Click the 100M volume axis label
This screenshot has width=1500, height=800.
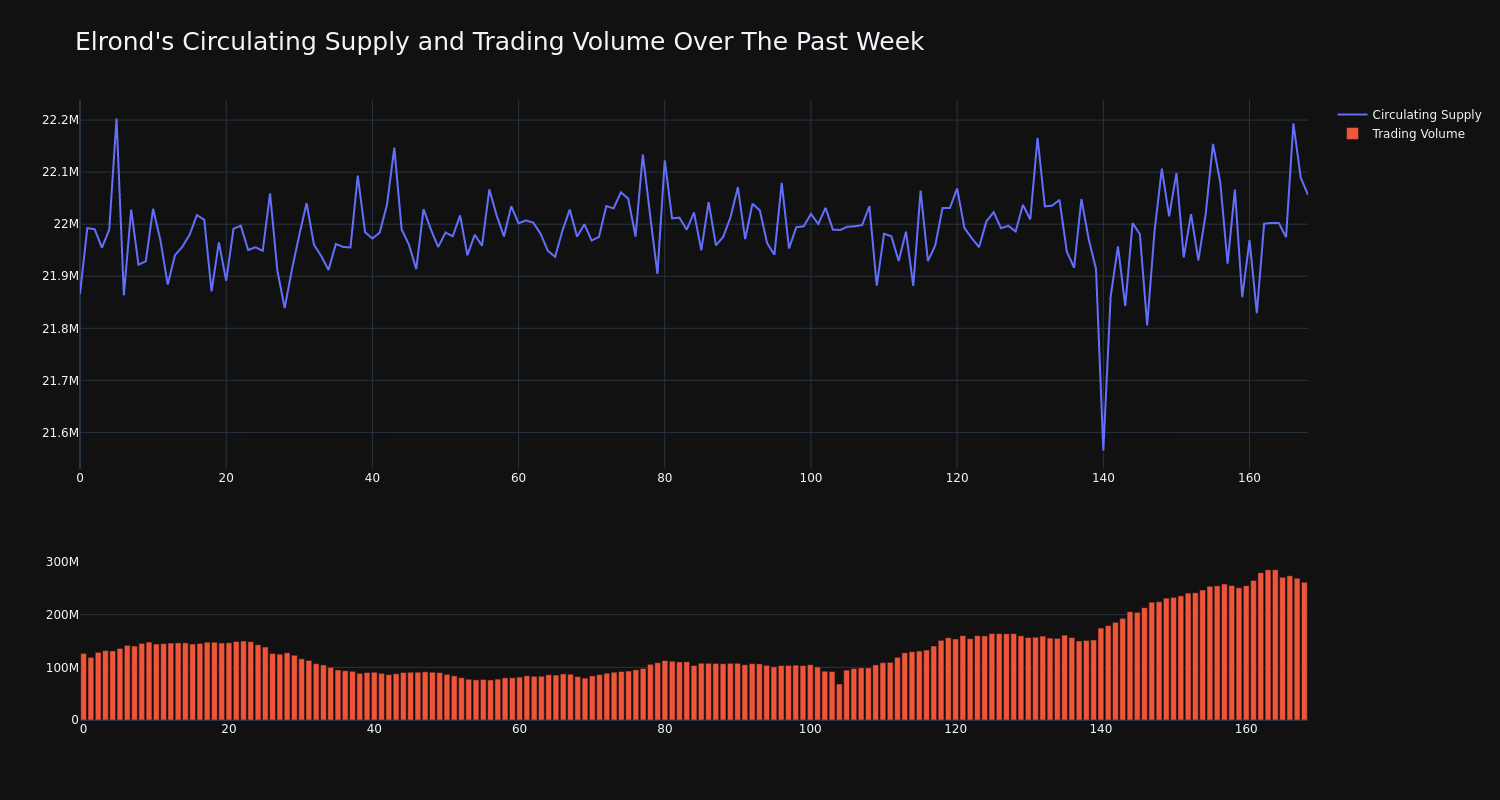coord(62,667)
